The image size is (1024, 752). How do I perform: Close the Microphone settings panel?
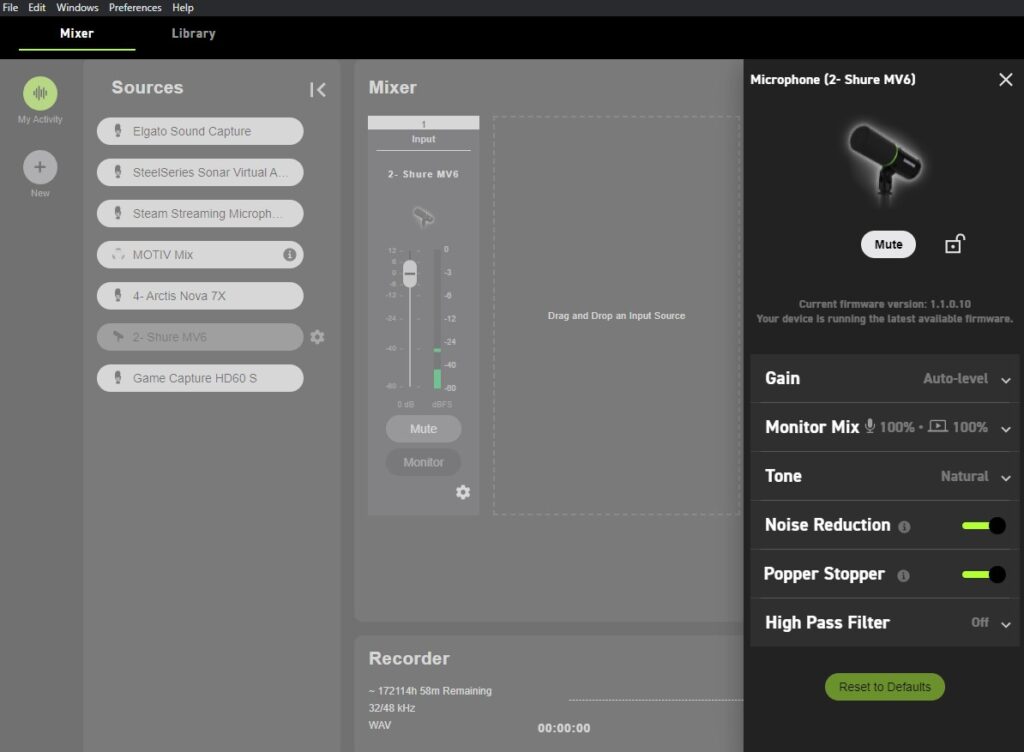point(1006,80)
